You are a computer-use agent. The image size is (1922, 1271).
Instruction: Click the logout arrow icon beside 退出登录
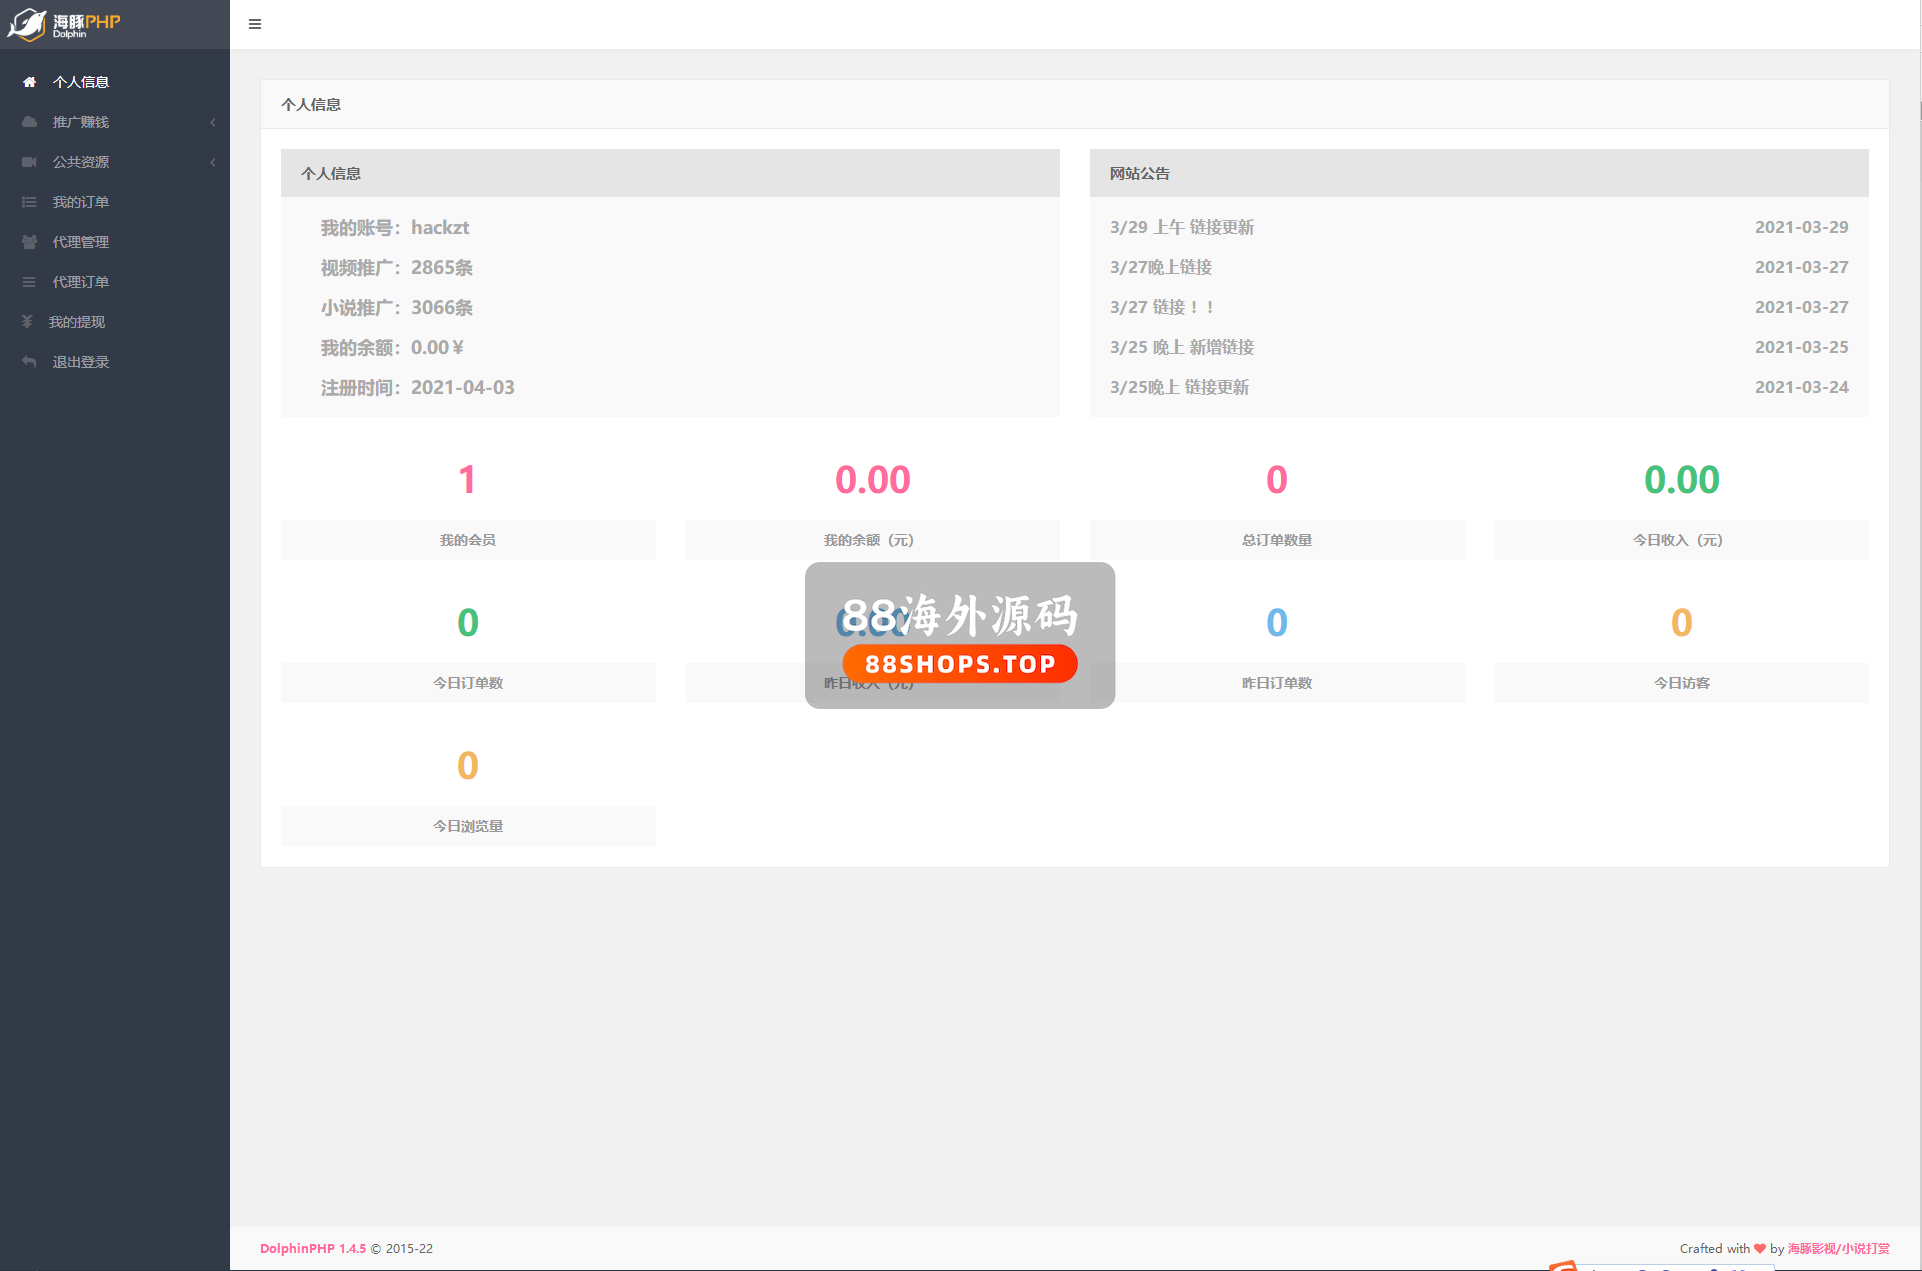29,362
